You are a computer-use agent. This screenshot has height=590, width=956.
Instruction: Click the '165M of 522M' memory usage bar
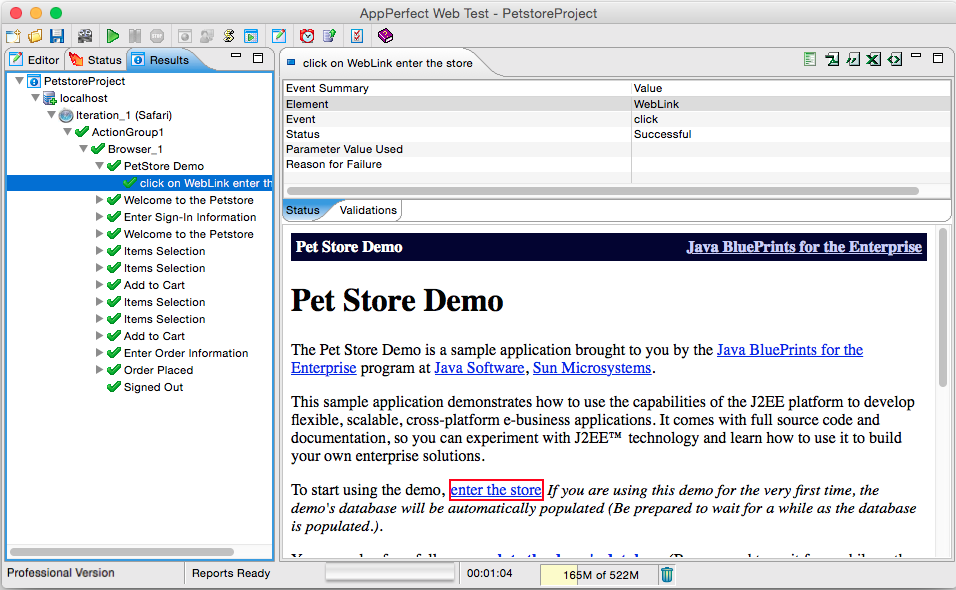pos(600,575)
